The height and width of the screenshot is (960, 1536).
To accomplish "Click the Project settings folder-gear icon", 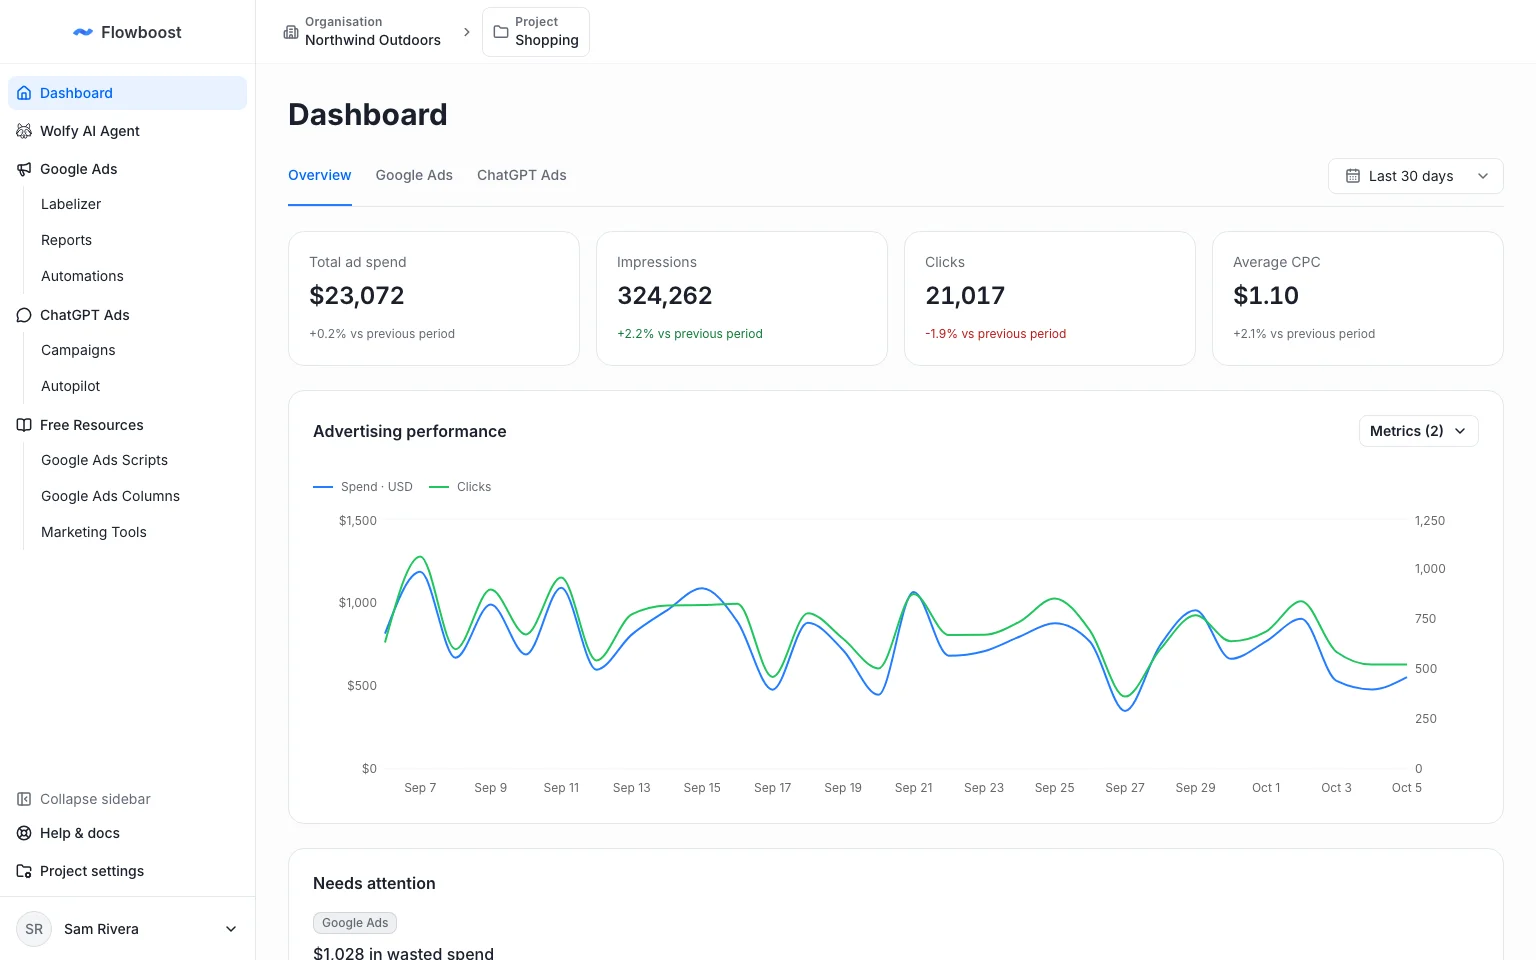I will (x=24, y=871).
